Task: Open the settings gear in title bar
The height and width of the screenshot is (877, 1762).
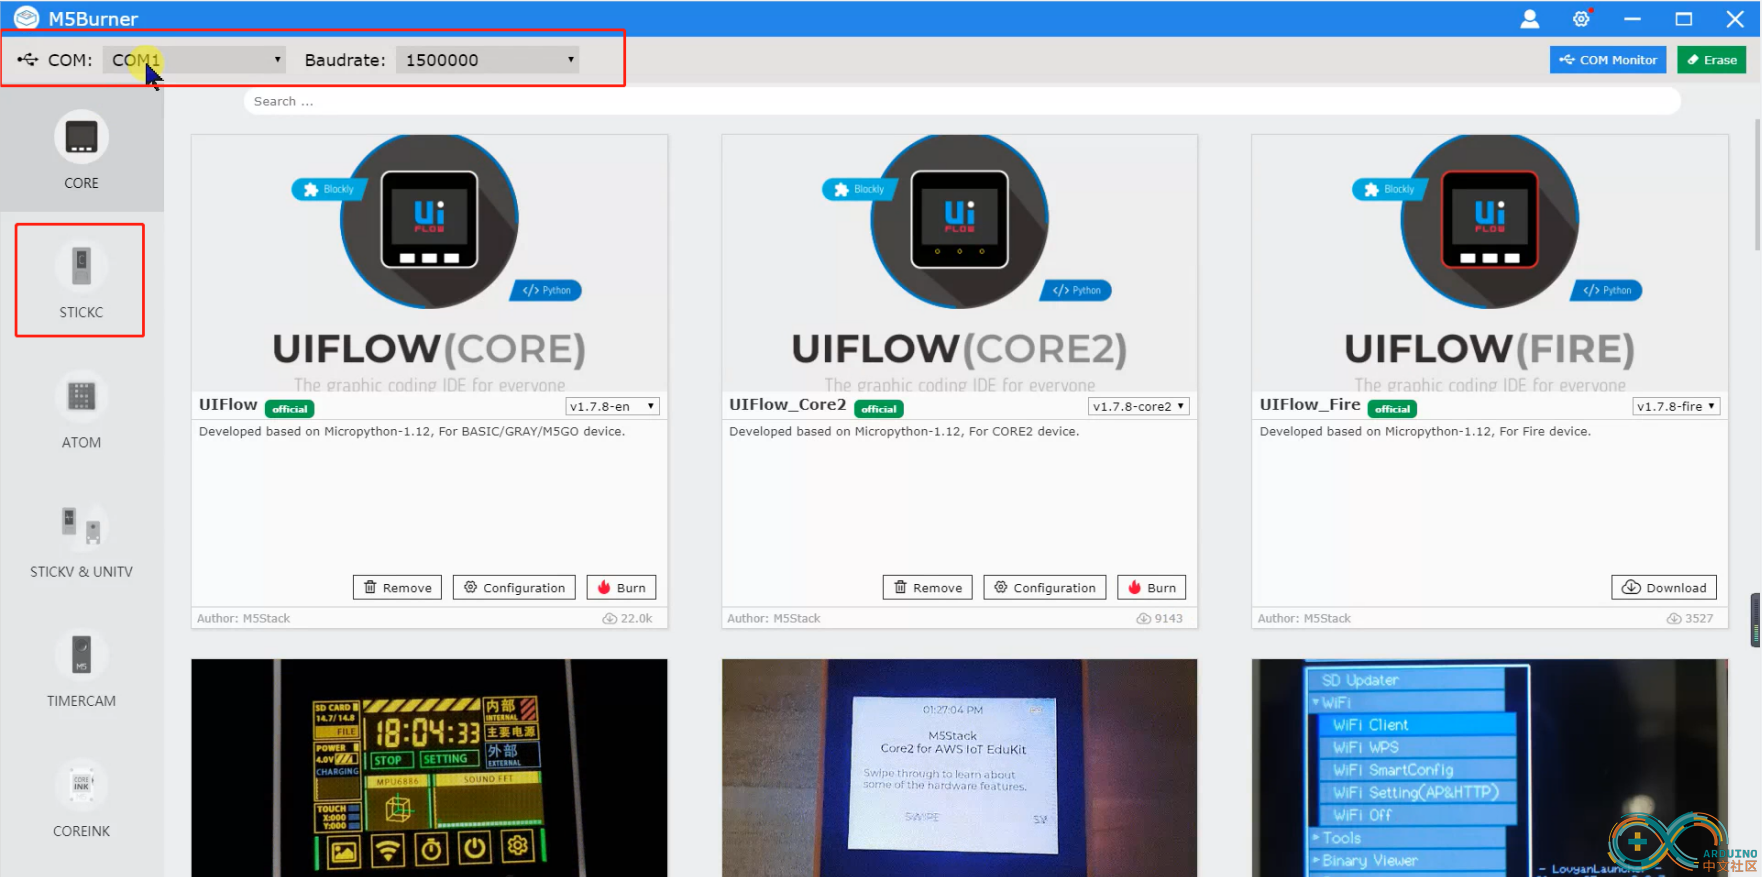Action: (x=1581, y=19)
